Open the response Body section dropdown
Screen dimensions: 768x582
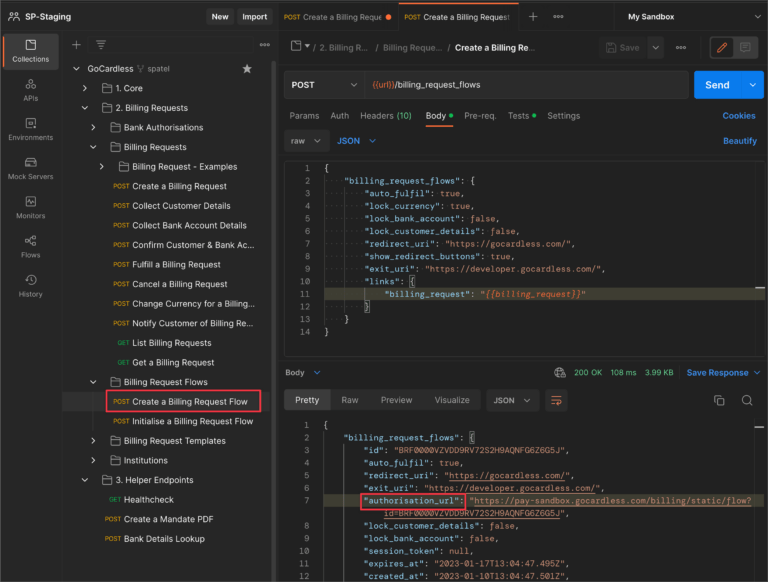coord(303,373)
